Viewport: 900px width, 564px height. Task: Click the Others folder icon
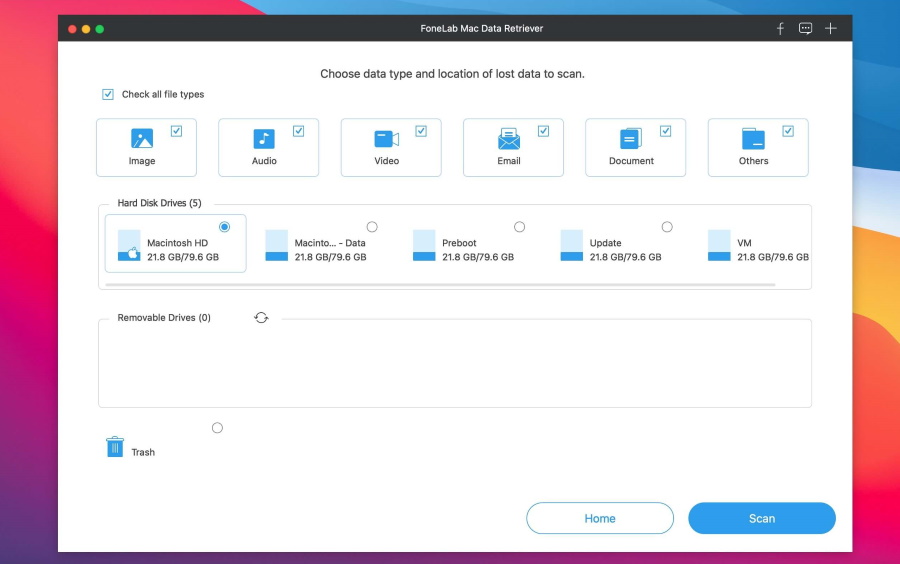pyautogui.click(x=753, y=139)
